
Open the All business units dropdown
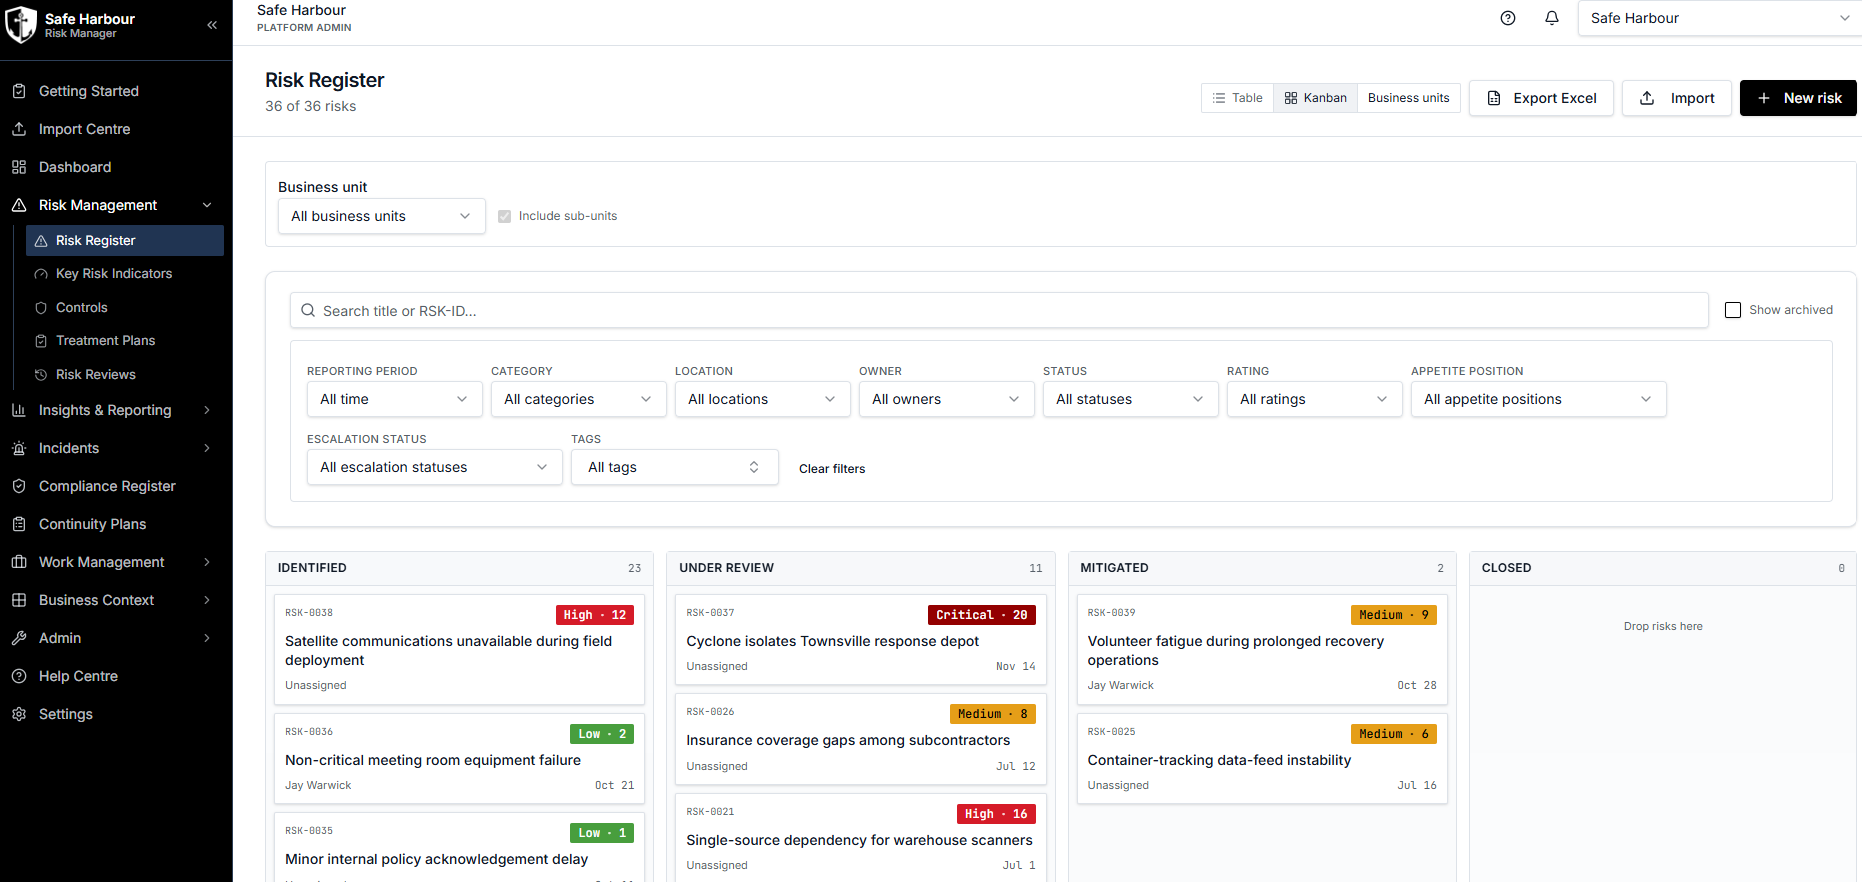(381, 216)
